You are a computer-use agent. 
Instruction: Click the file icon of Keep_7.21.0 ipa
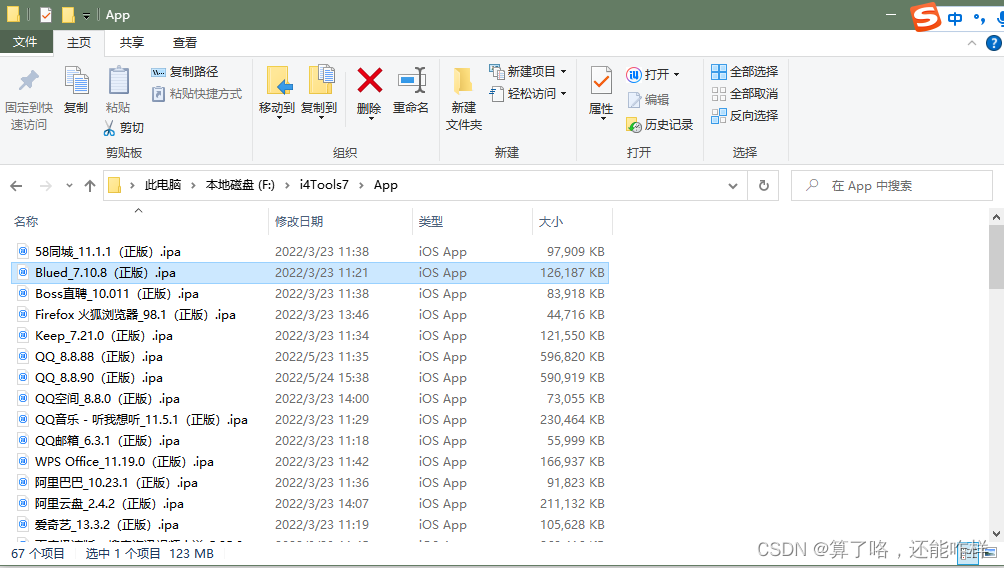coord(23,336)
